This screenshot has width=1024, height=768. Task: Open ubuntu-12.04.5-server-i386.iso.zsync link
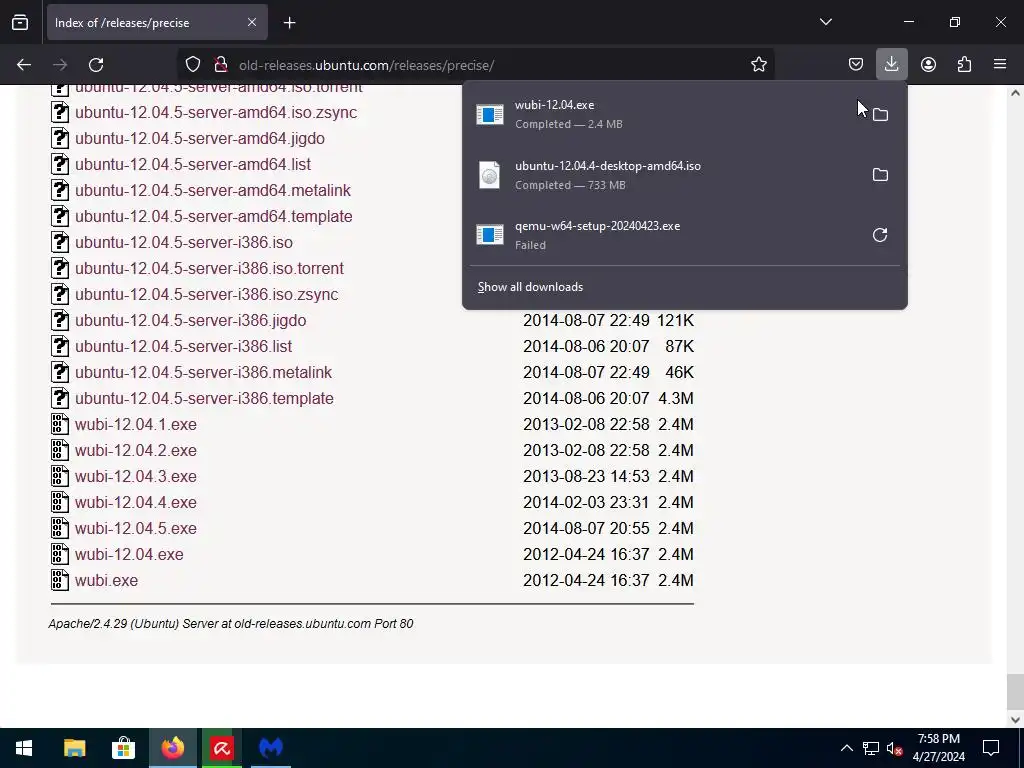pos(206,295)
